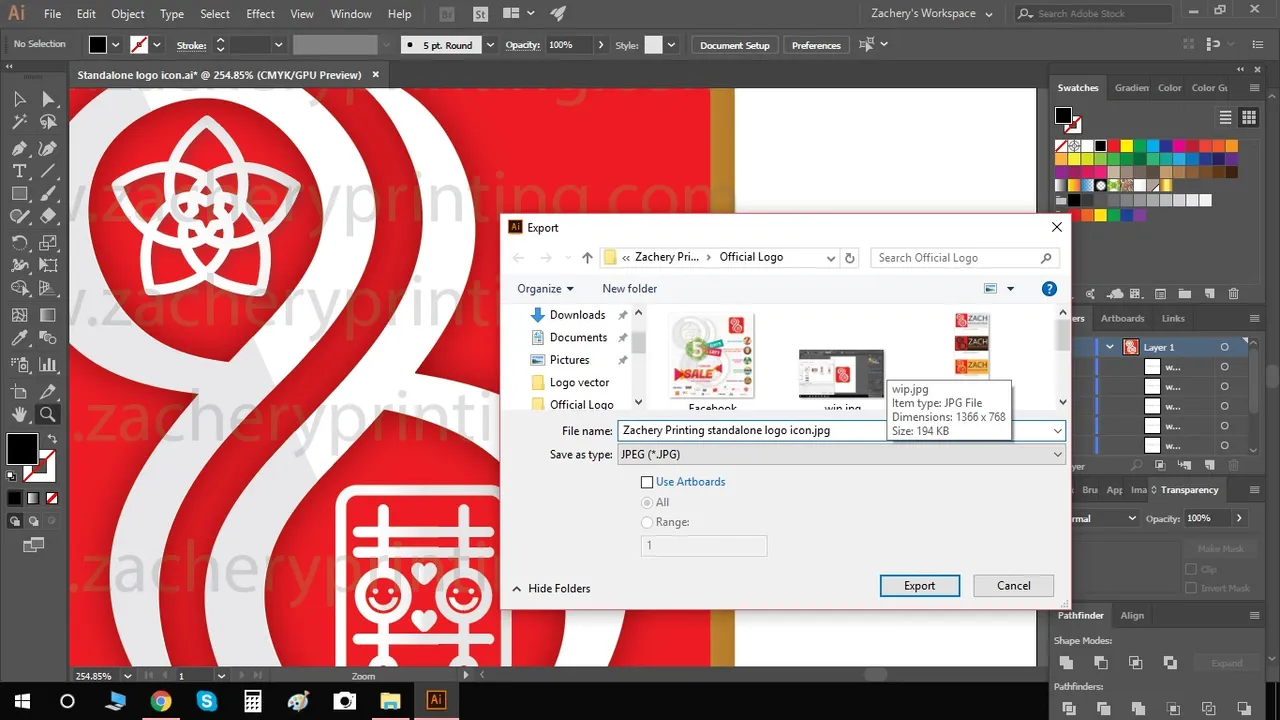The height and width of the screenshot is (720, 1280).
Task: Activate the Type tool
Action: pos(19,171)
